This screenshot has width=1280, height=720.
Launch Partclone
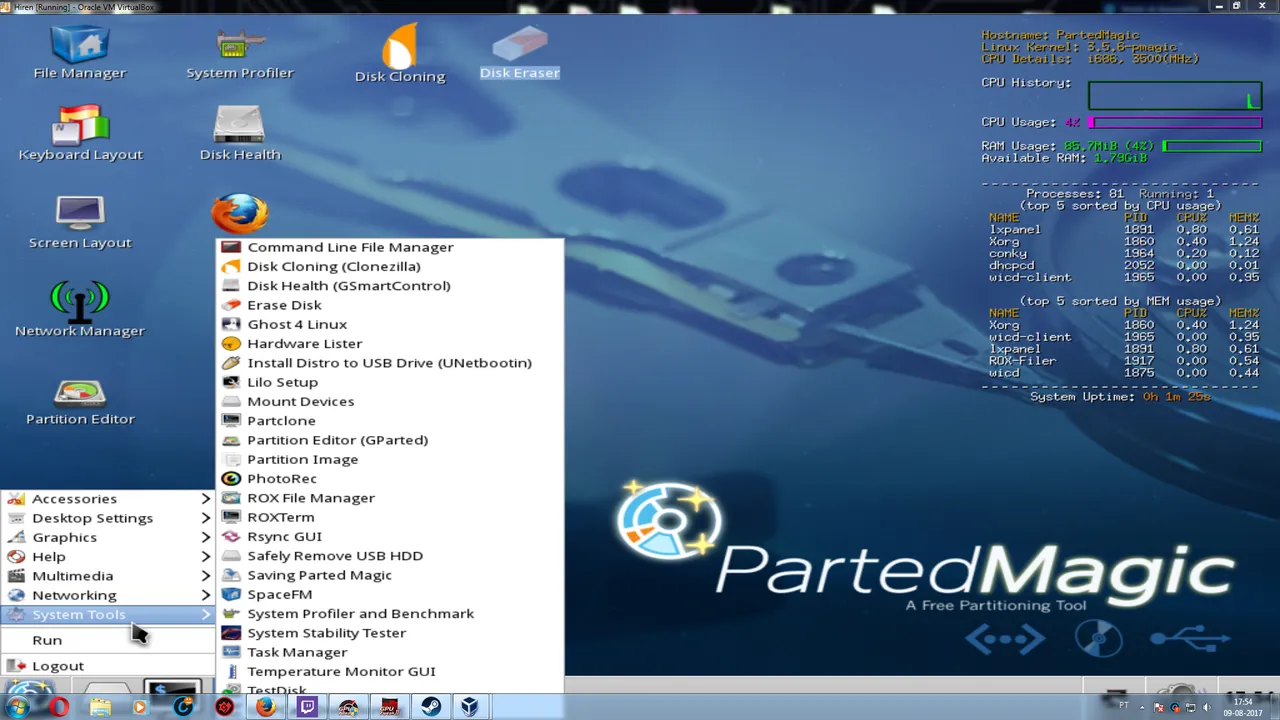click(x=390, y=421)
